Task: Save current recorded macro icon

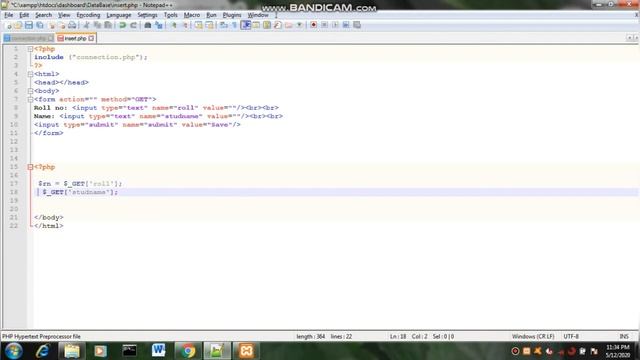Action: 357,25
